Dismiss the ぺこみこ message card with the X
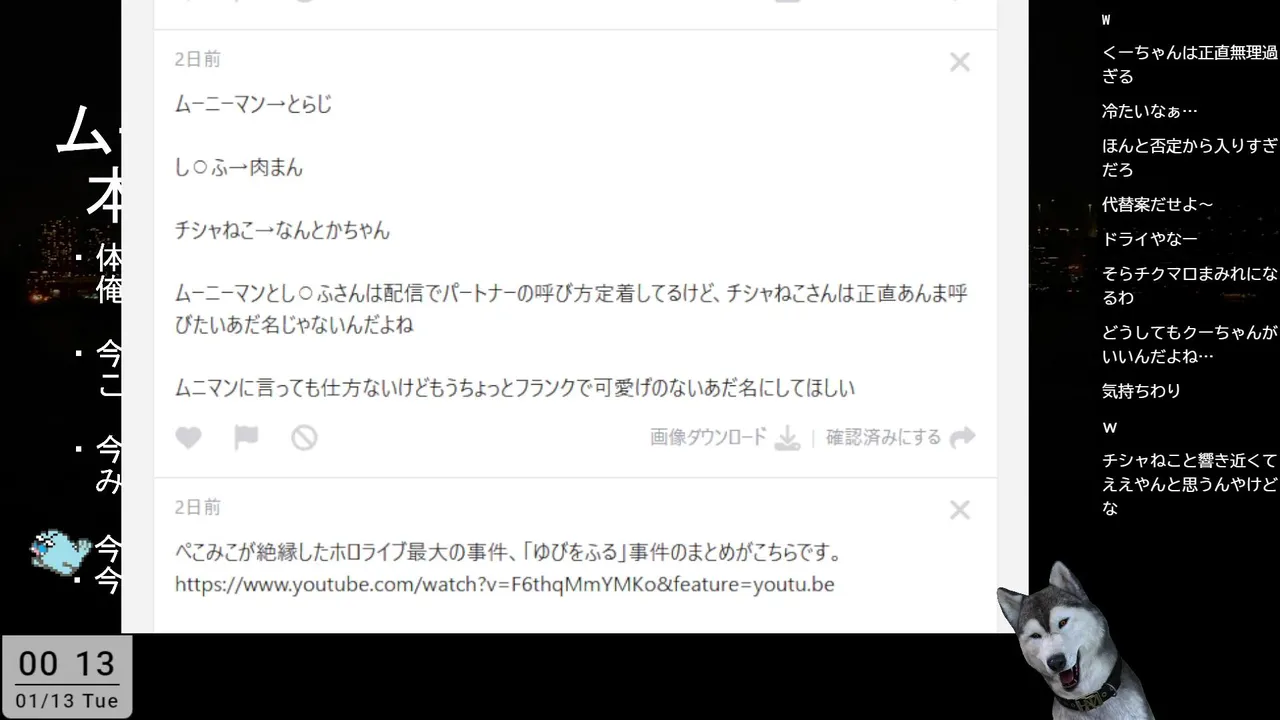The image size is (1280, 720). [x=960, y=510]
